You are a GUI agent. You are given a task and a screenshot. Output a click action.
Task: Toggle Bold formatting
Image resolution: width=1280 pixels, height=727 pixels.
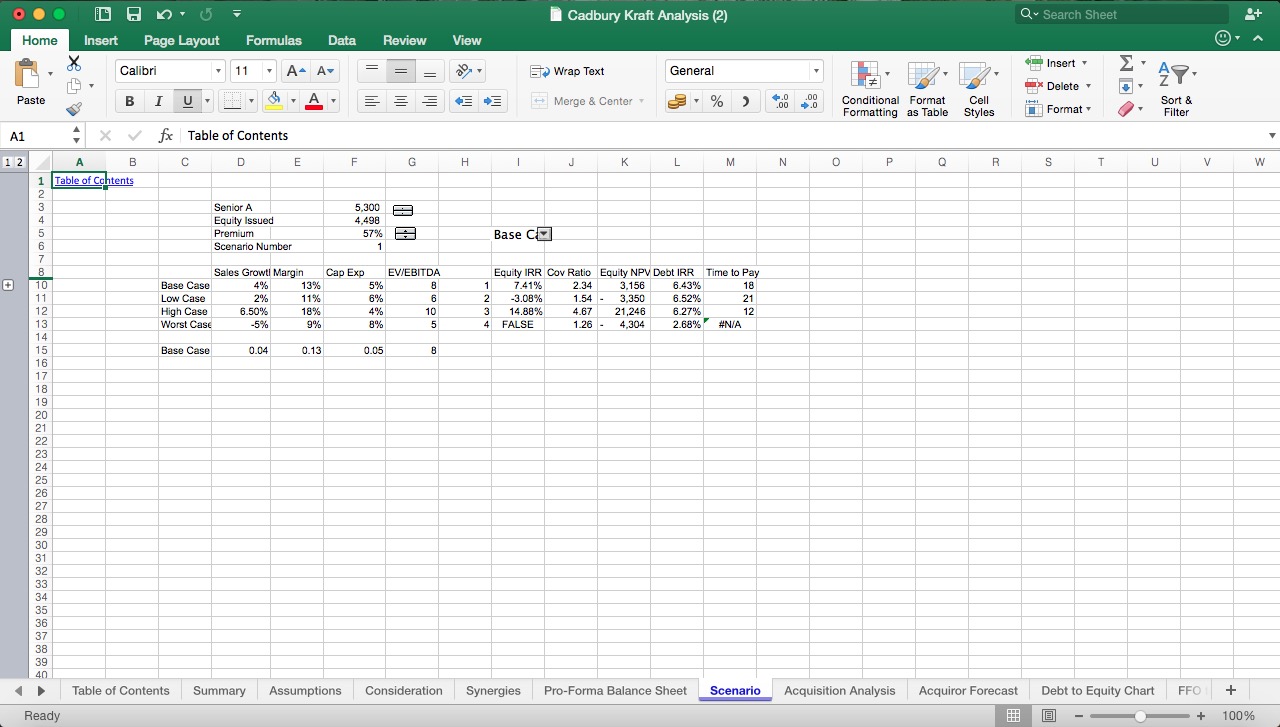pyautogui.click(x=130, y=101)
